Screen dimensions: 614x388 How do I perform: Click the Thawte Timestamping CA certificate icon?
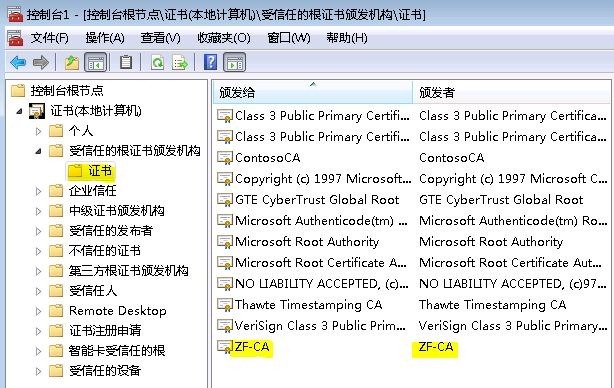[225, 305]
